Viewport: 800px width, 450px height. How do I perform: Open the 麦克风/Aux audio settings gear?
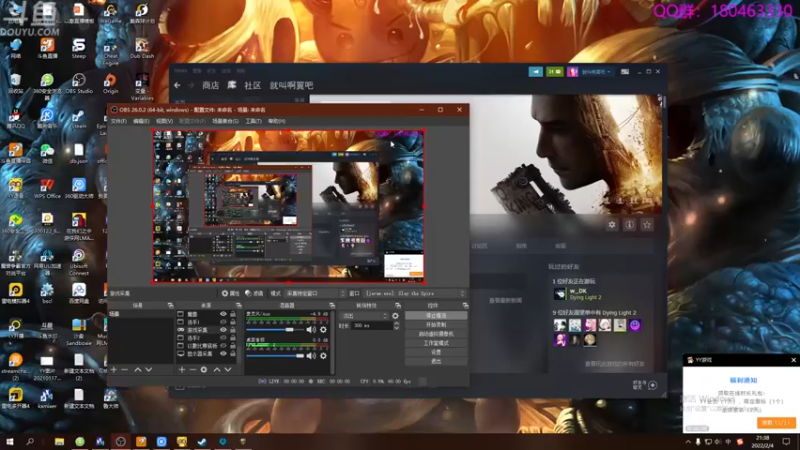pos(323,330)
